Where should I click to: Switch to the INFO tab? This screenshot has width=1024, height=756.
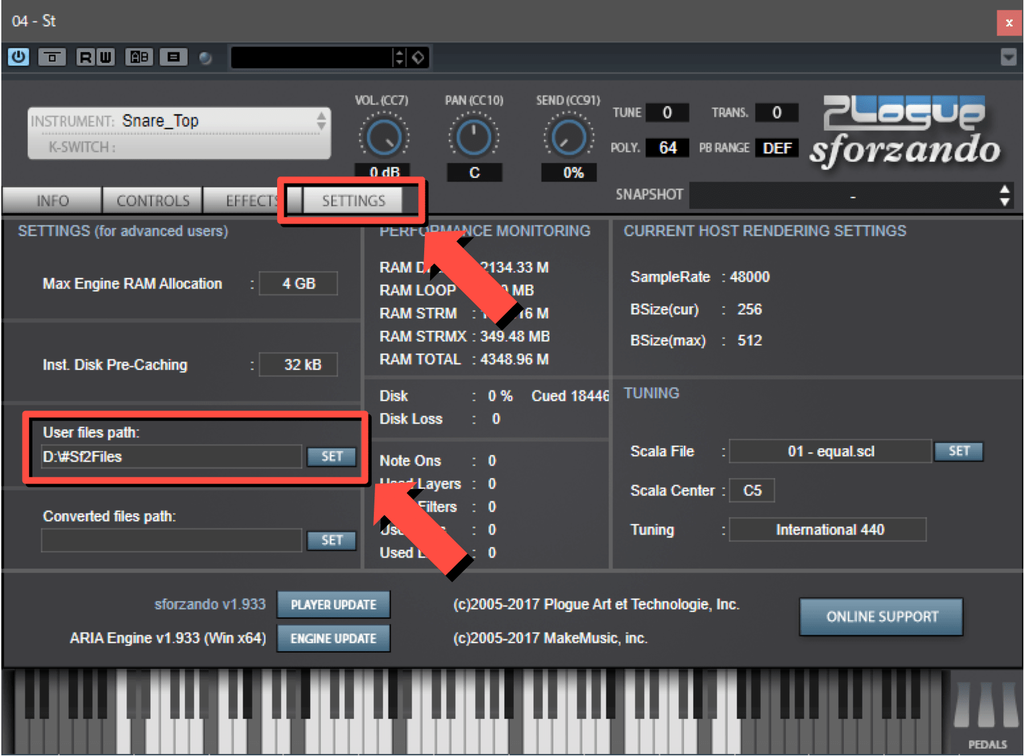[x=52, y=200]
